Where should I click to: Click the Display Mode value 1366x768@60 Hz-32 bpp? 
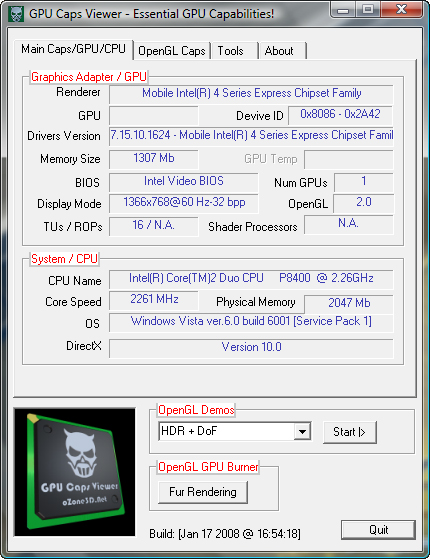point(184,203)
